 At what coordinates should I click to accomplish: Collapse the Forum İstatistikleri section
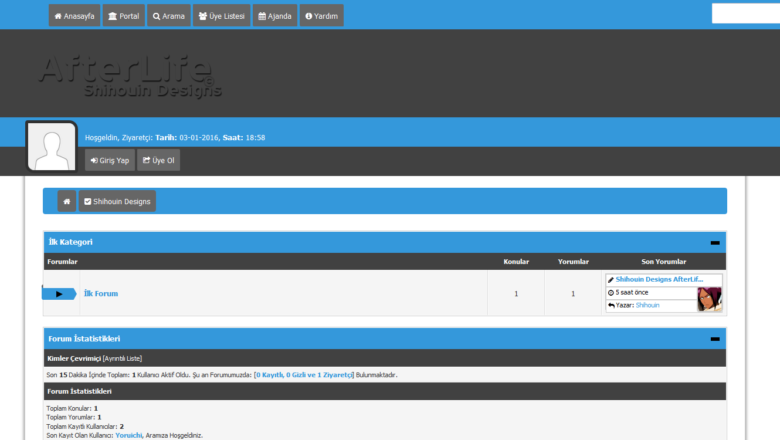[715, 339]
